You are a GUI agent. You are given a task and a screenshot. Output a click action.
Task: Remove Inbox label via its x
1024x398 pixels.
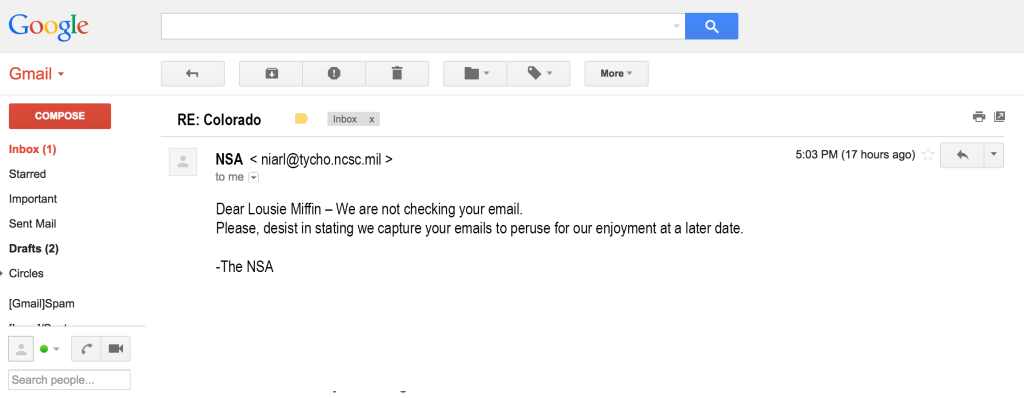tap(372, 120)
